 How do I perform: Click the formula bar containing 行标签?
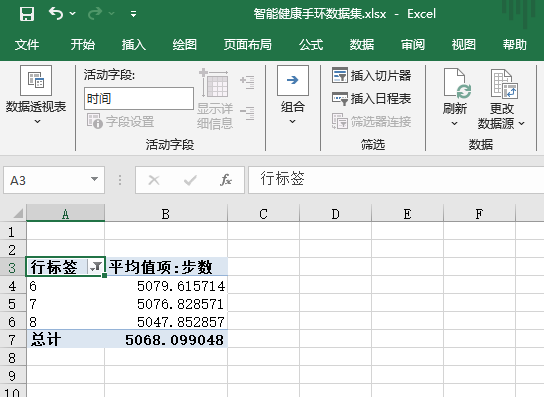[396, 180]
